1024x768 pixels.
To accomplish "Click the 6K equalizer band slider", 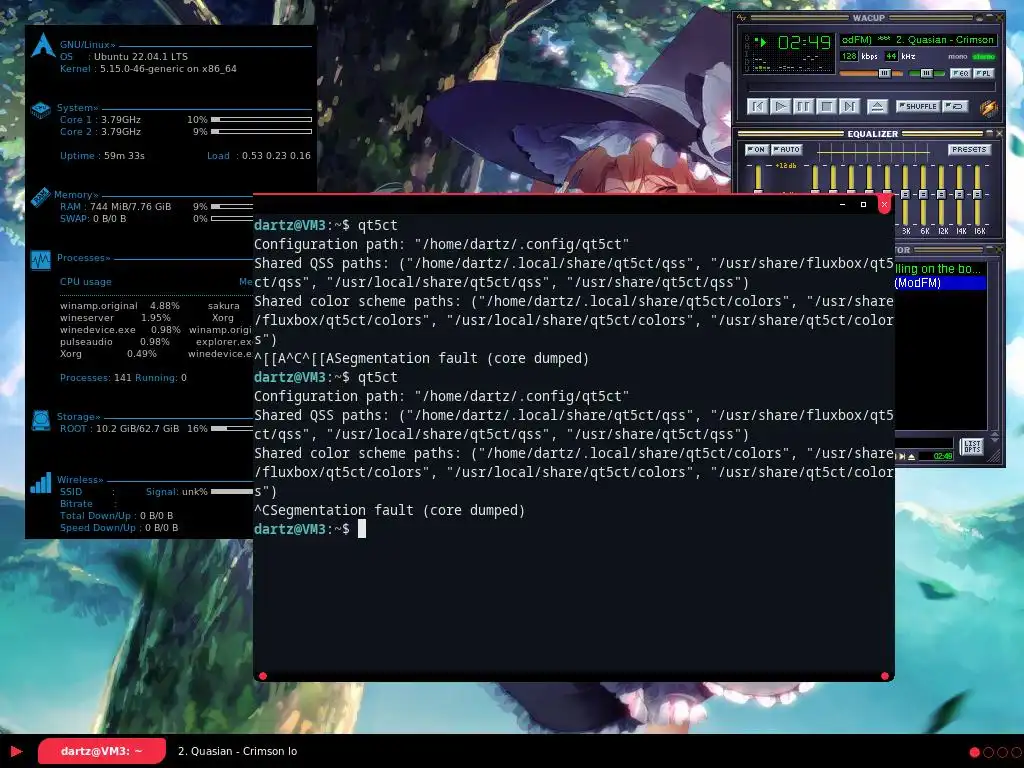I will click(x=923, y=195).
